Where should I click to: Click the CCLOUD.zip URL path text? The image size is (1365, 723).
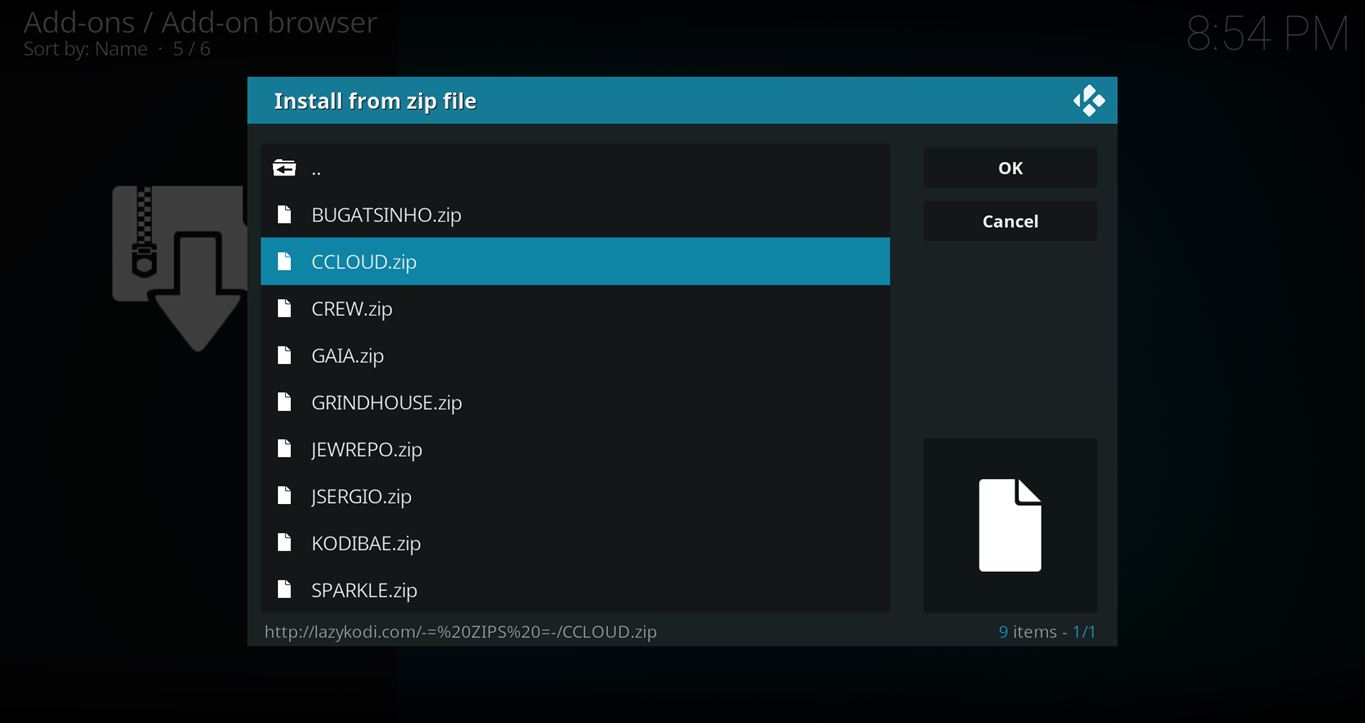coord(460,632)
